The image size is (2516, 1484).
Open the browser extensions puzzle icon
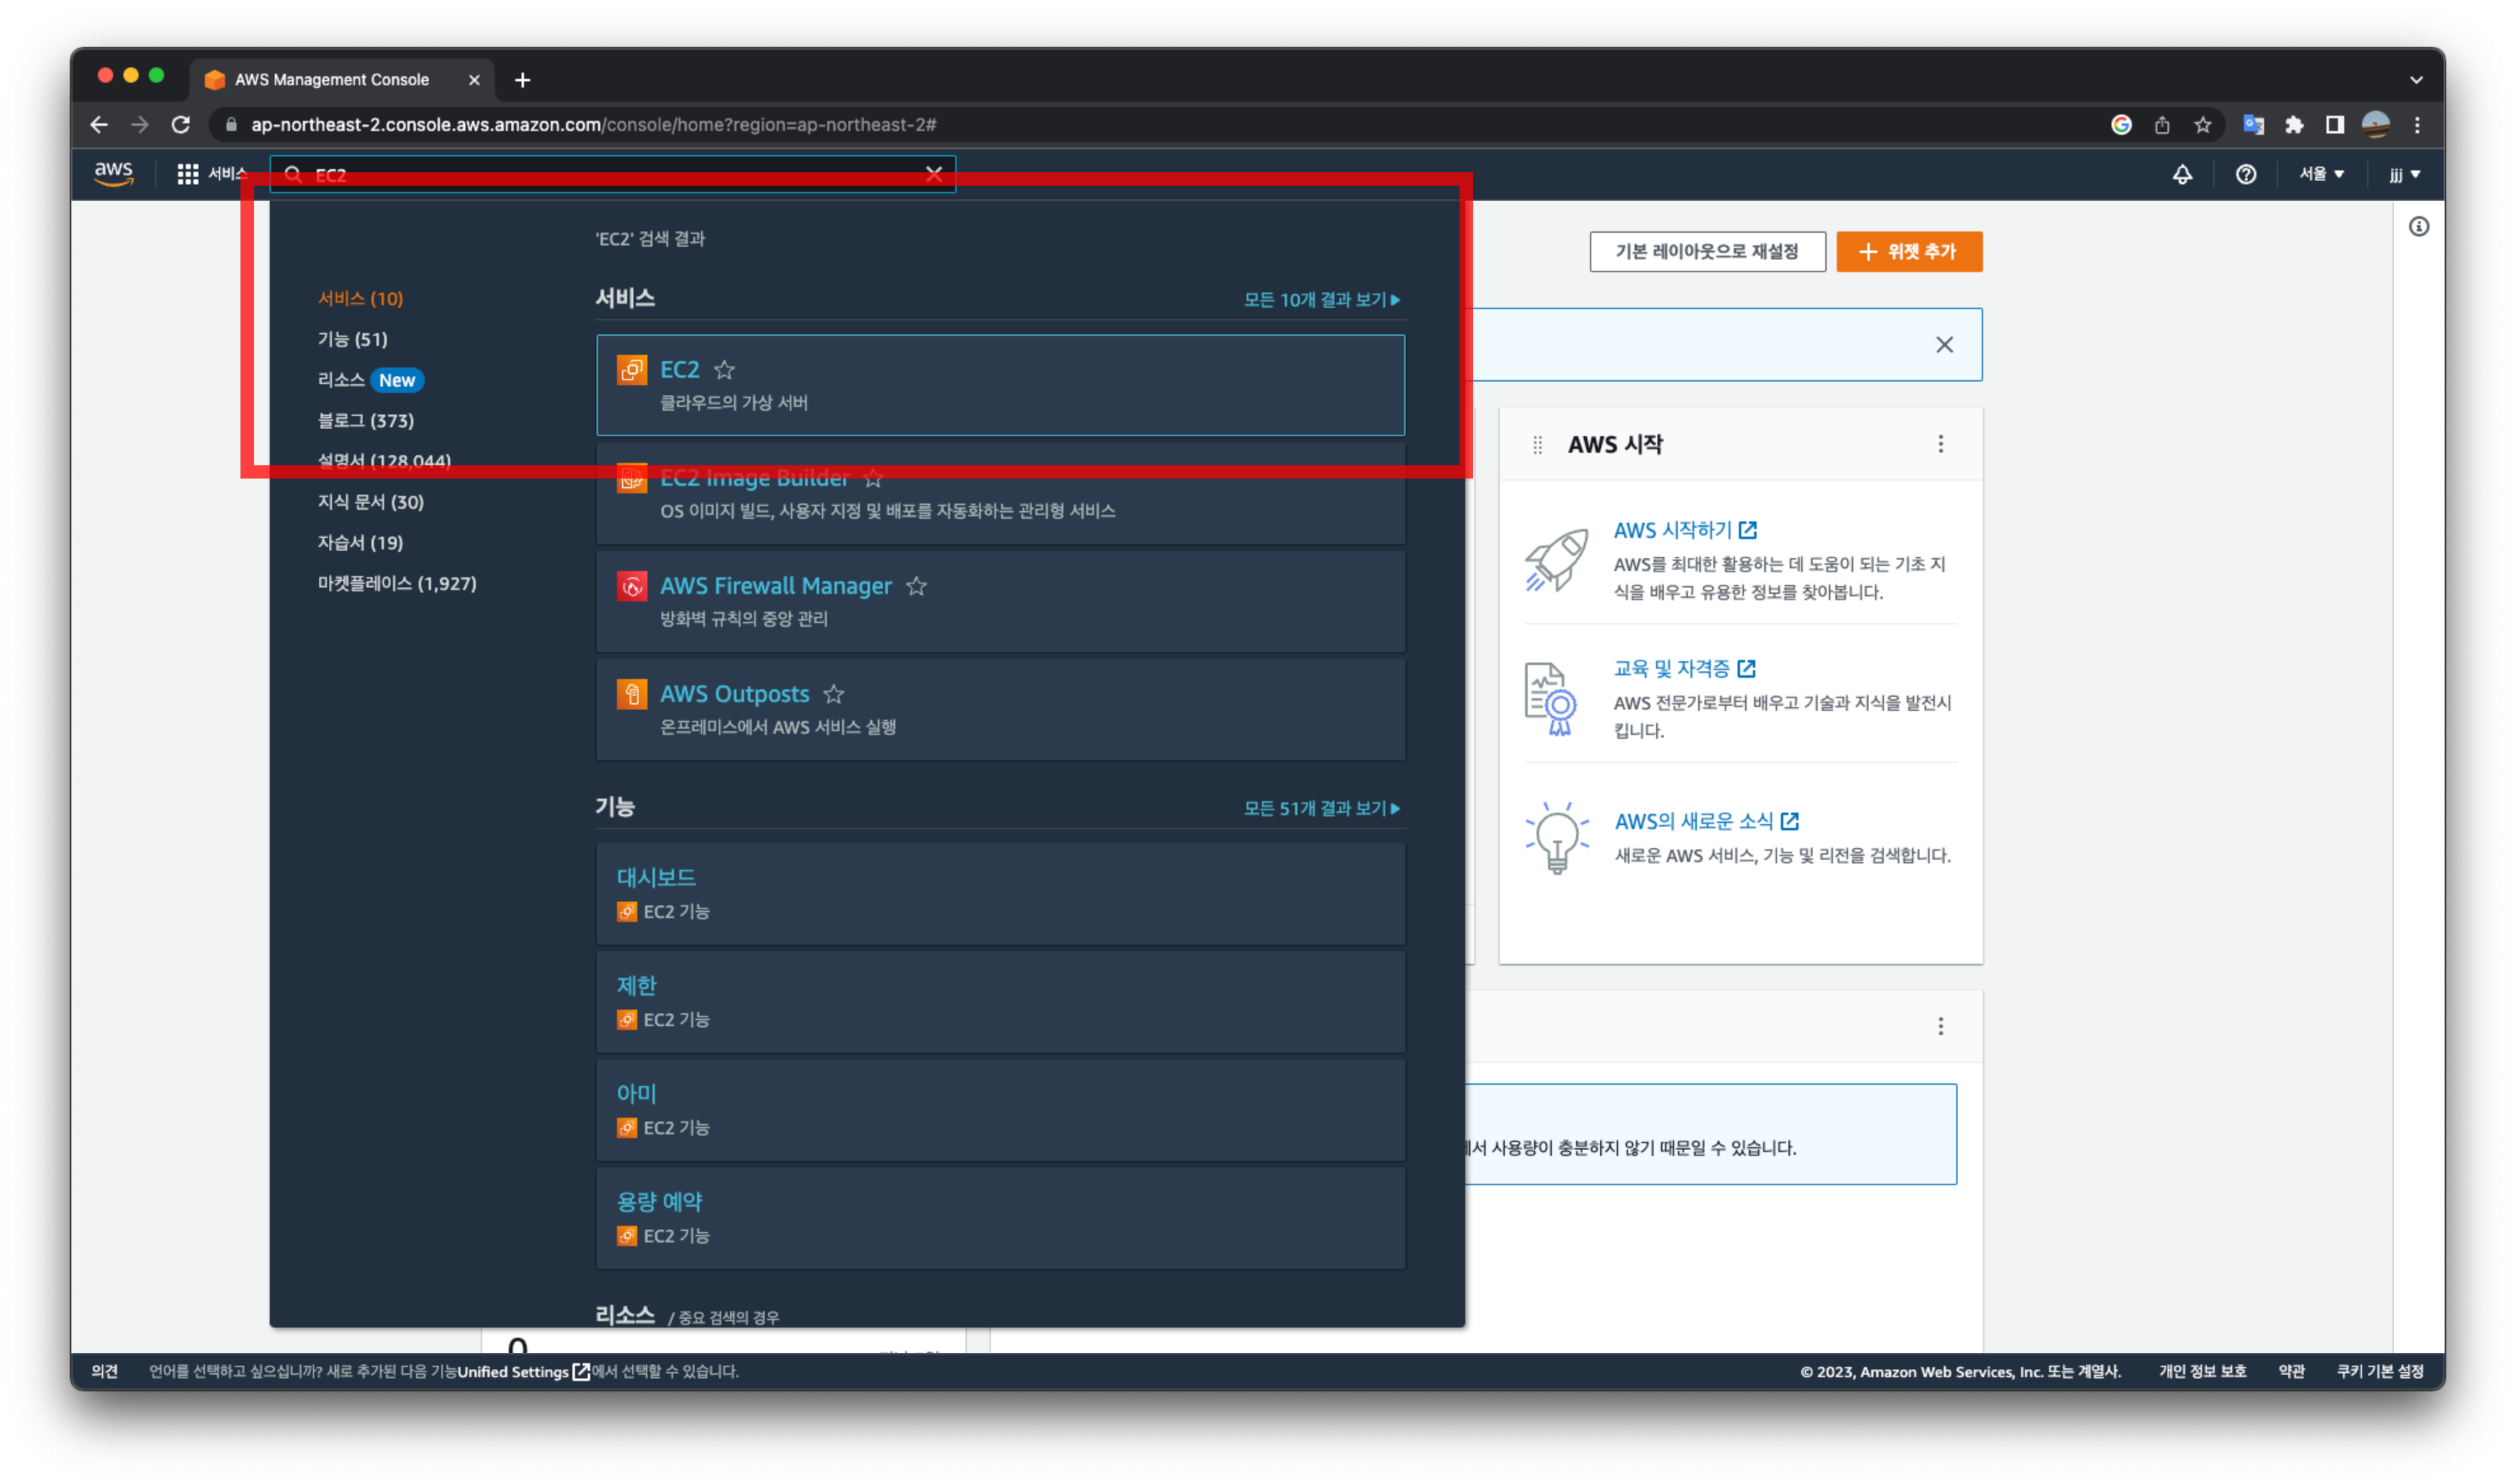2294,125
